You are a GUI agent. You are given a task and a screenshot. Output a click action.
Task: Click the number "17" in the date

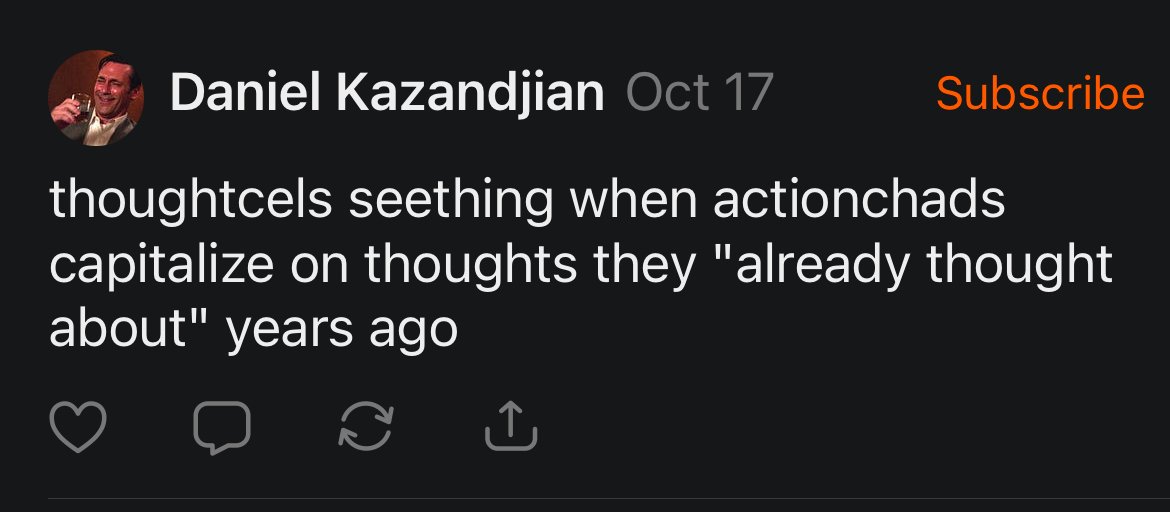coord(748,94)
